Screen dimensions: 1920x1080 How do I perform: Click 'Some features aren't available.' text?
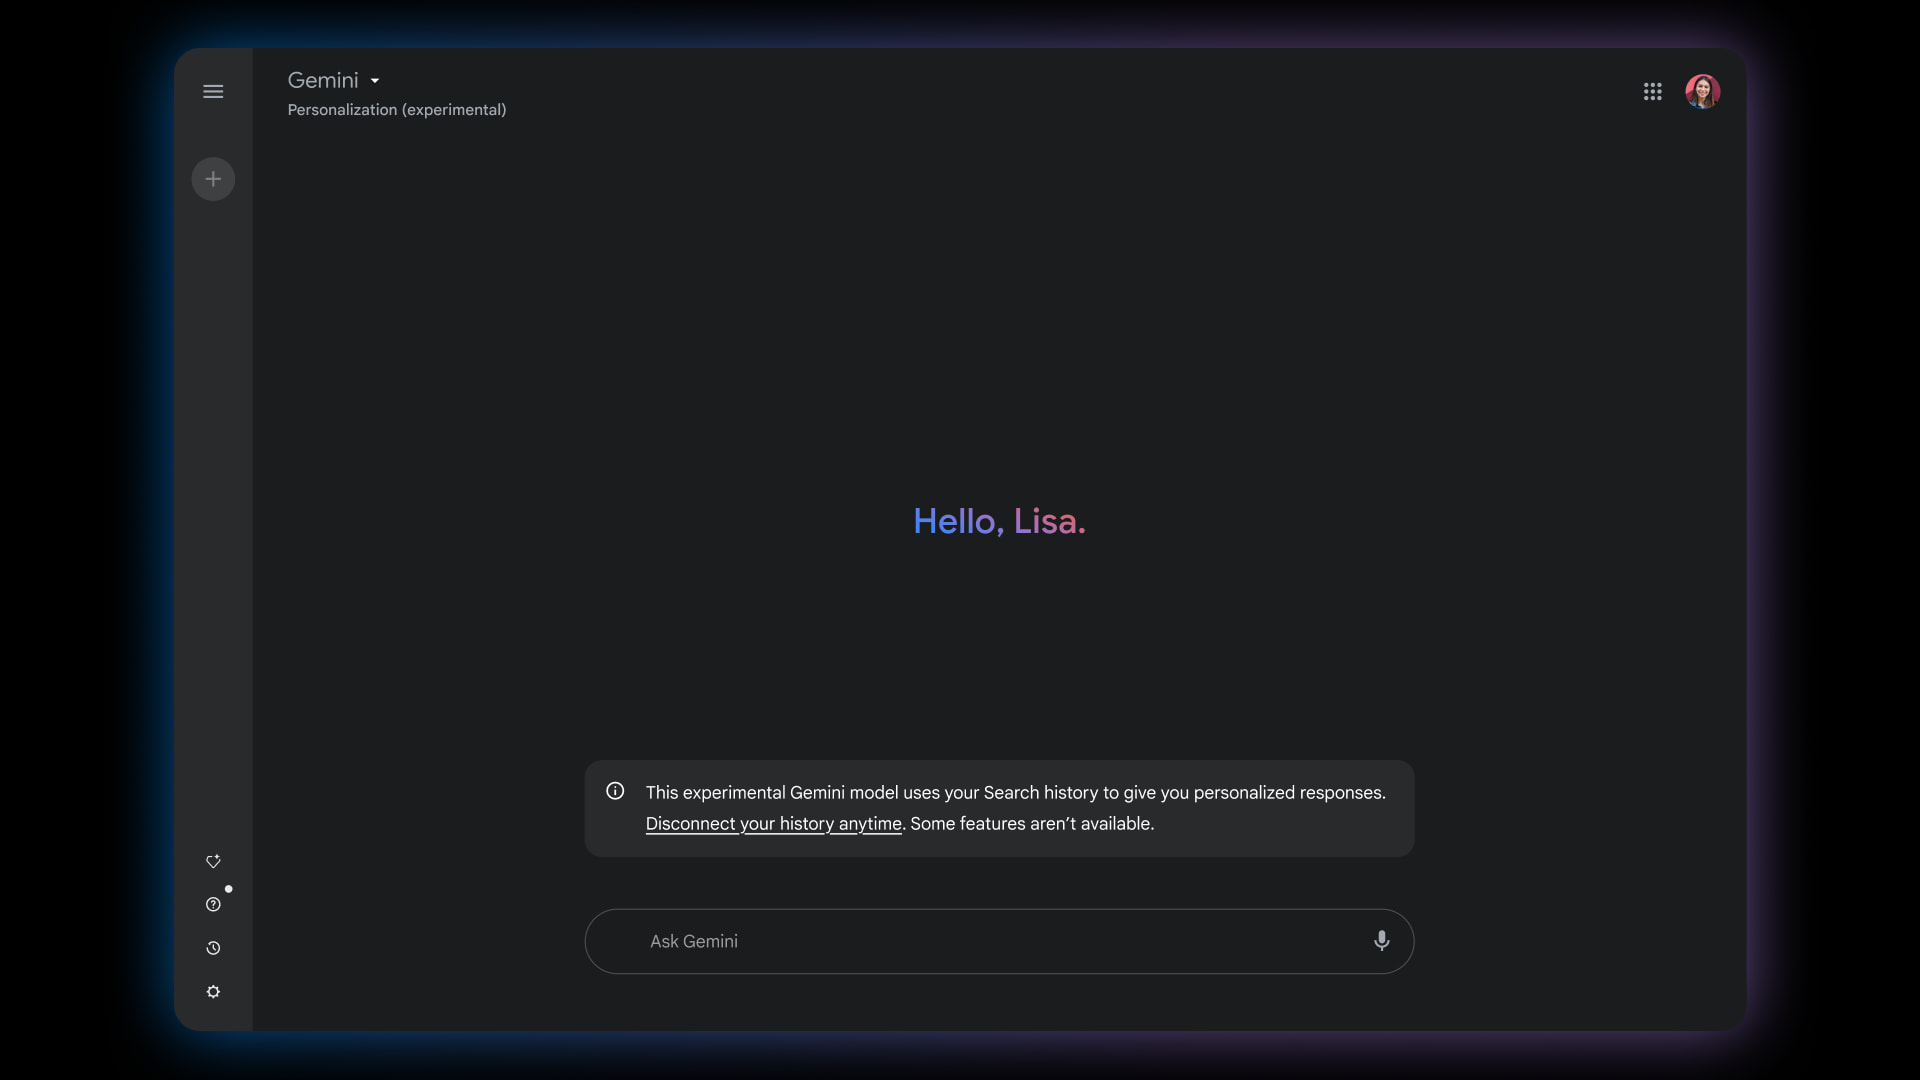coord(1032,824)
